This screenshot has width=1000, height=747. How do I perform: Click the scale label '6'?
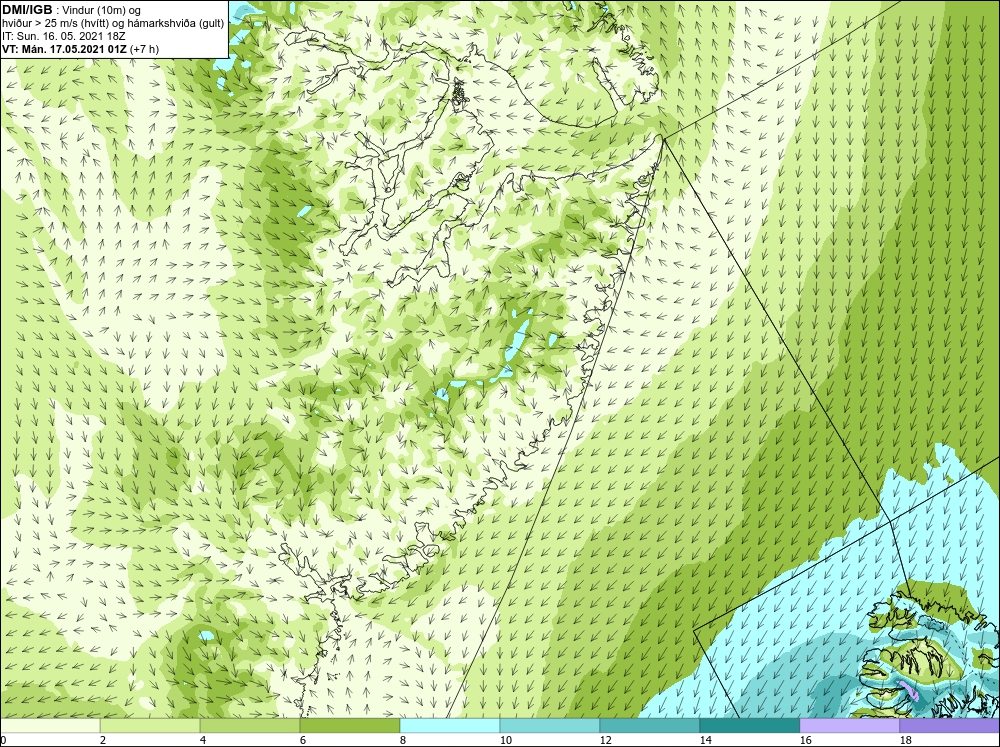click(303, 740)
